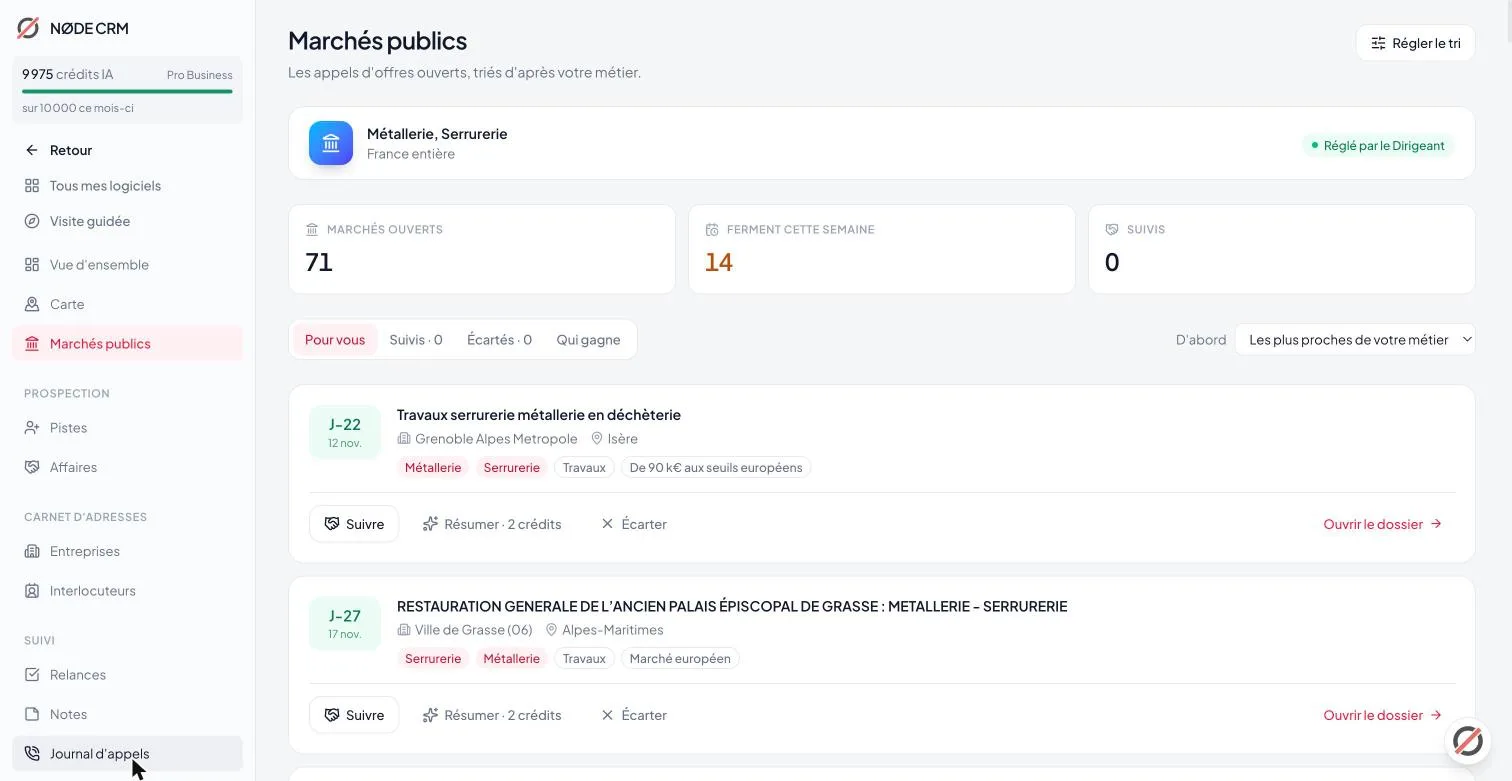Click the Réglé par le Dirigeant badge
This screenshot has height=781, width=1512.
coord(1378,146)
